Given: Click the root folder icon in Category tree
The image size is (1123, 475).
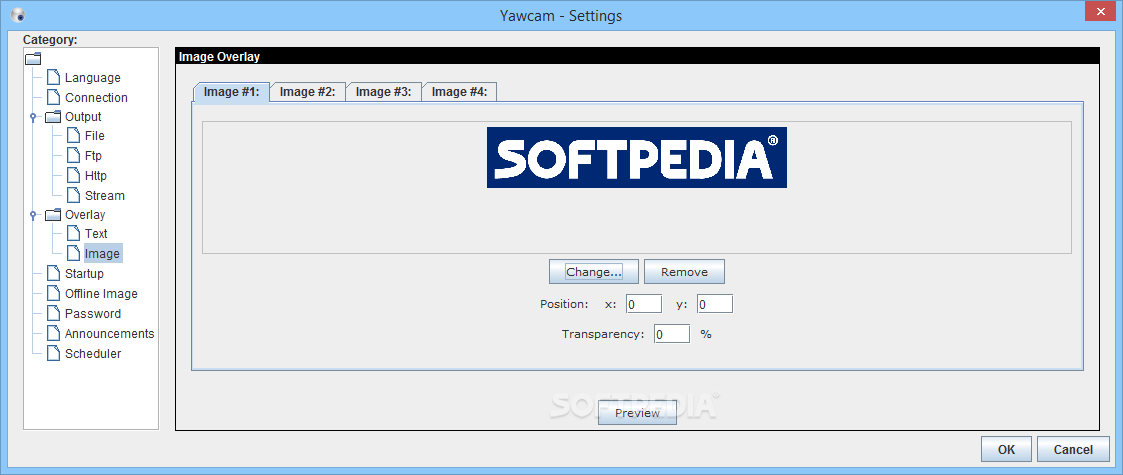Looking at the screenshot, I should pos(33,59).
